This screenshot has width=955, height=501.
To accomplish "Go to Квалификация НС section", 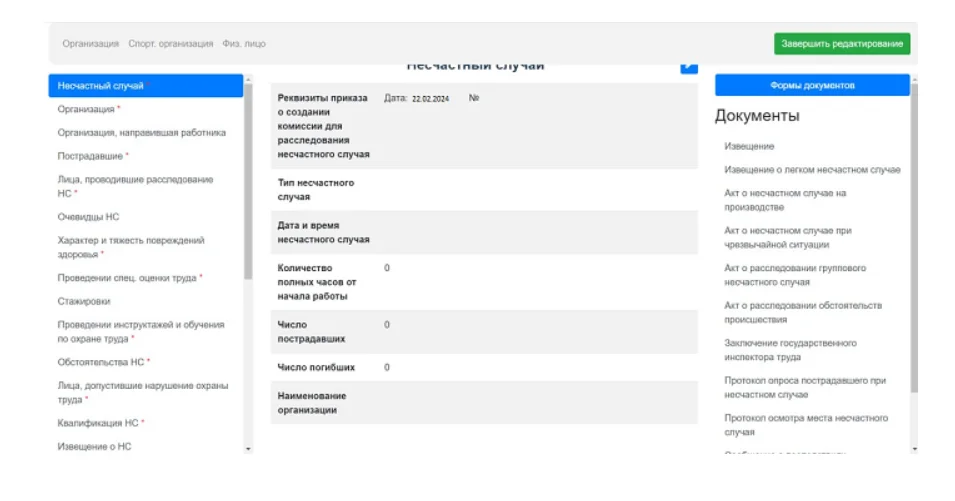I will point(100,423).
